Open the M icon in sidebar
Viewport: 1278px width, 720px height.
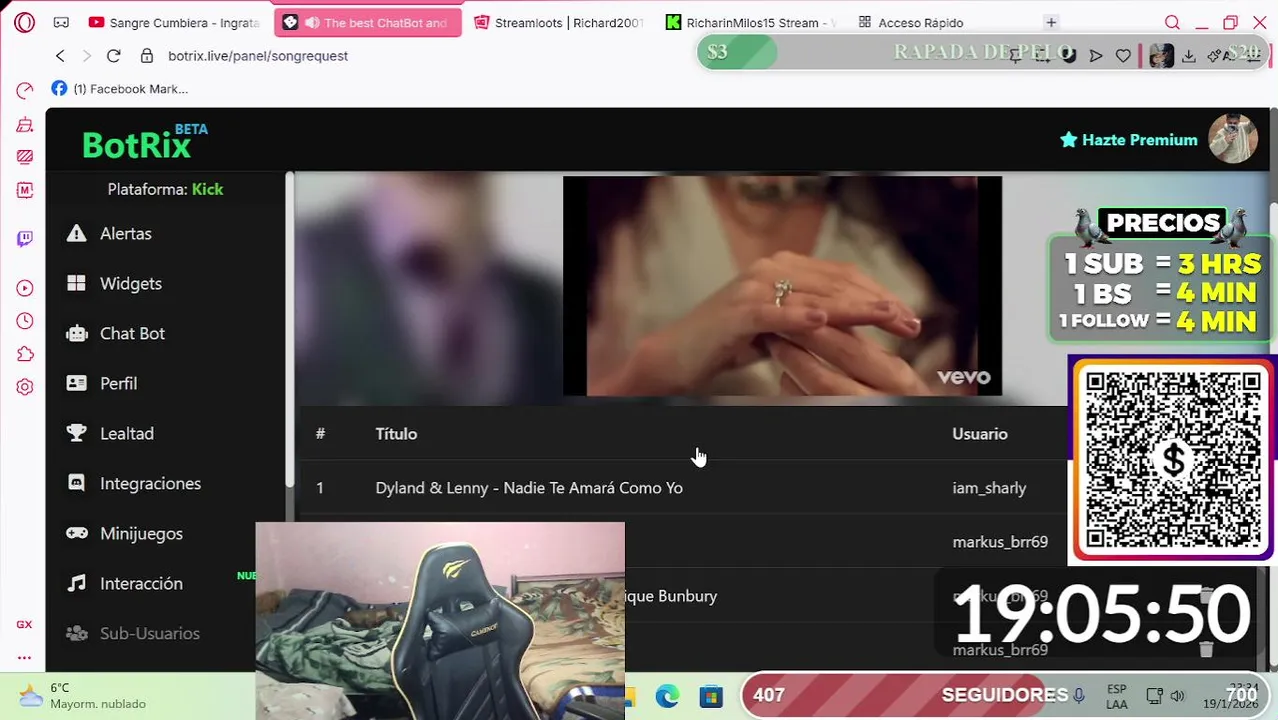(25, 189)
